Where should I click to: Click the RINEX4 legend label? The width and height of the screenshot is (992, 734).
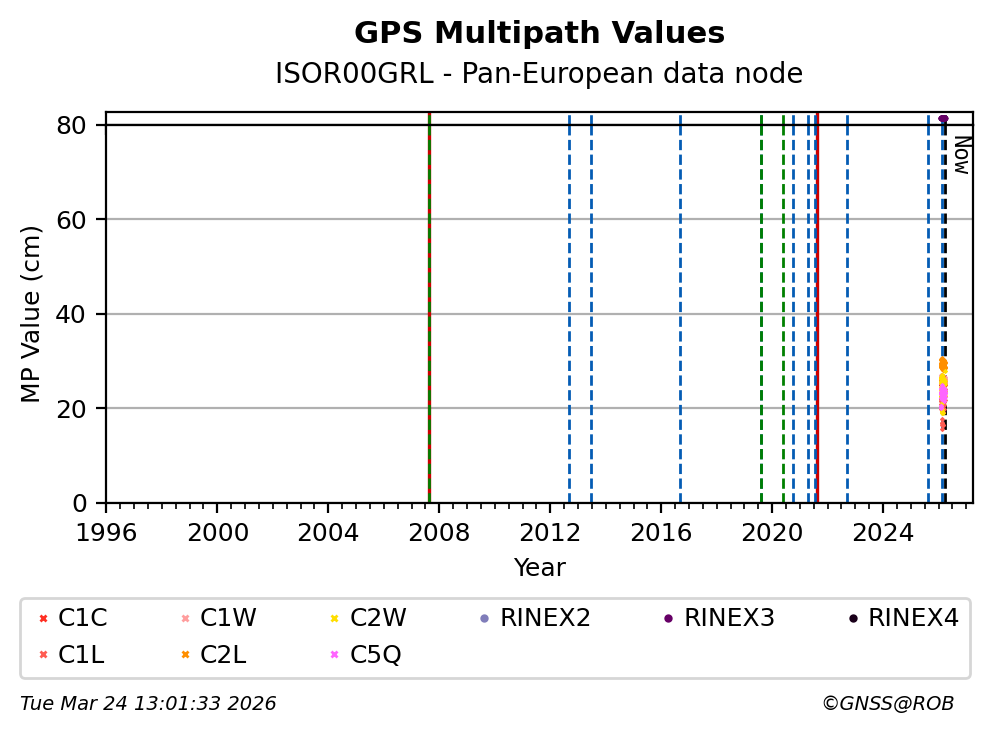coord(912,619)
